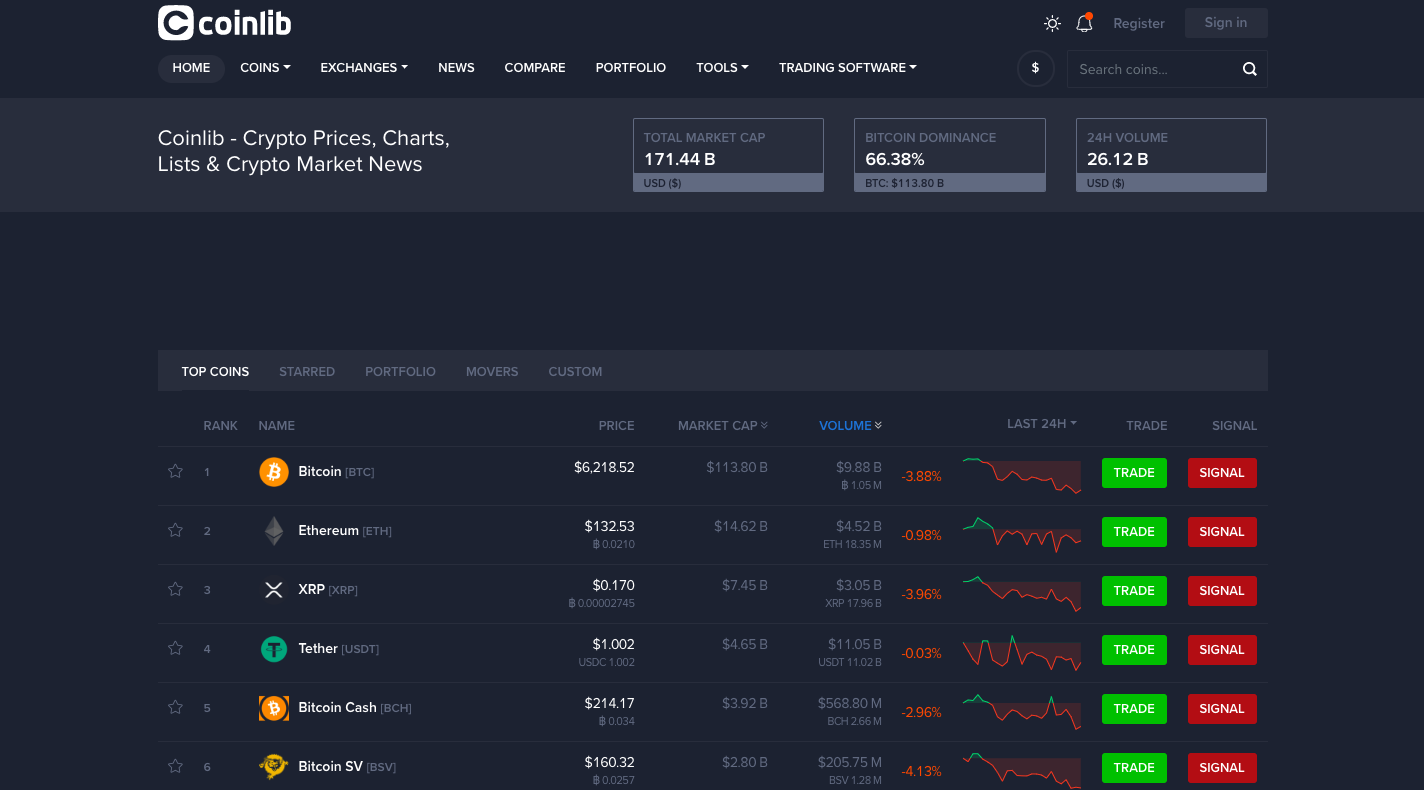Screen dimensions: 1424x790
Task: Click Signal button for Bitcoin SV
Action: pyautogui.click(x=1222, y=768)
